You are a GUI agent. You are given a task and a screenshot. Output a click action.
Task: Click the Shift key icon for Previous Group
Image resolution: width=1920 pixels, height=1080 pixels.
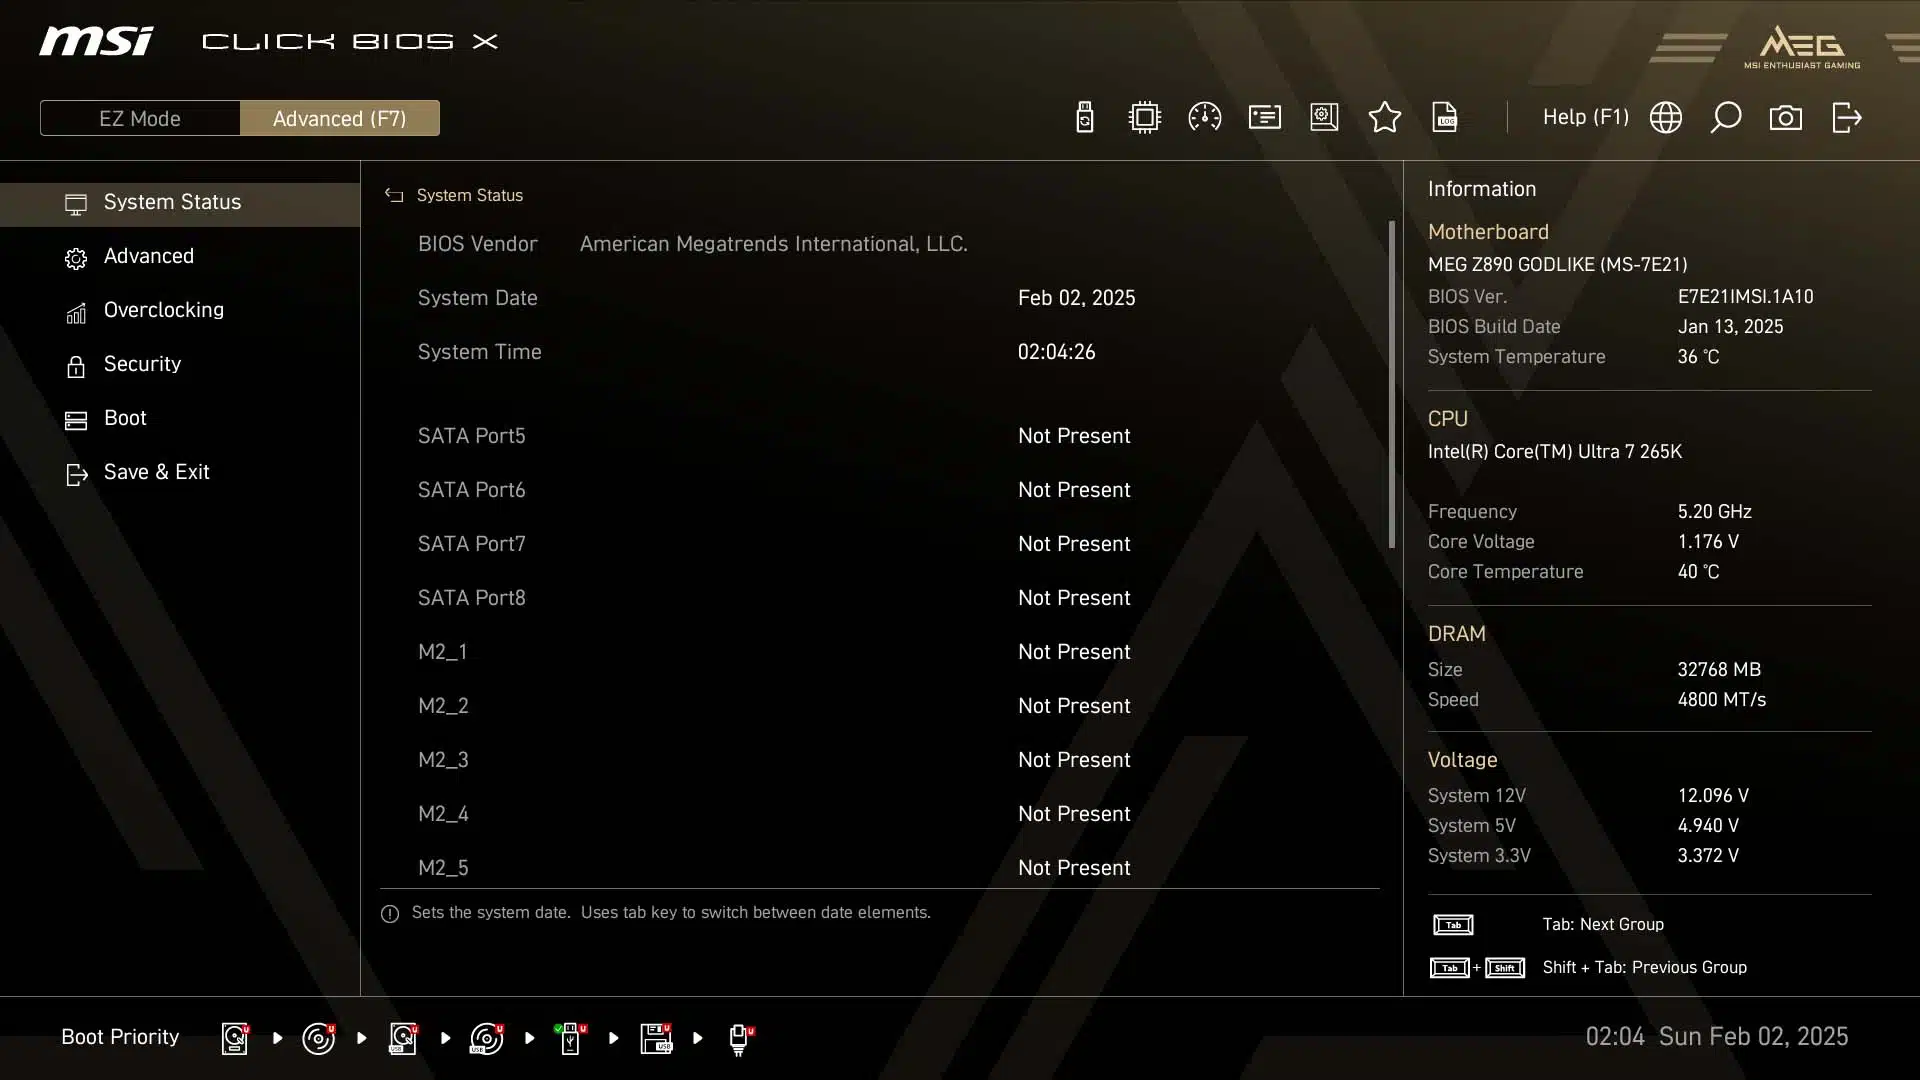click(1505, 968)
